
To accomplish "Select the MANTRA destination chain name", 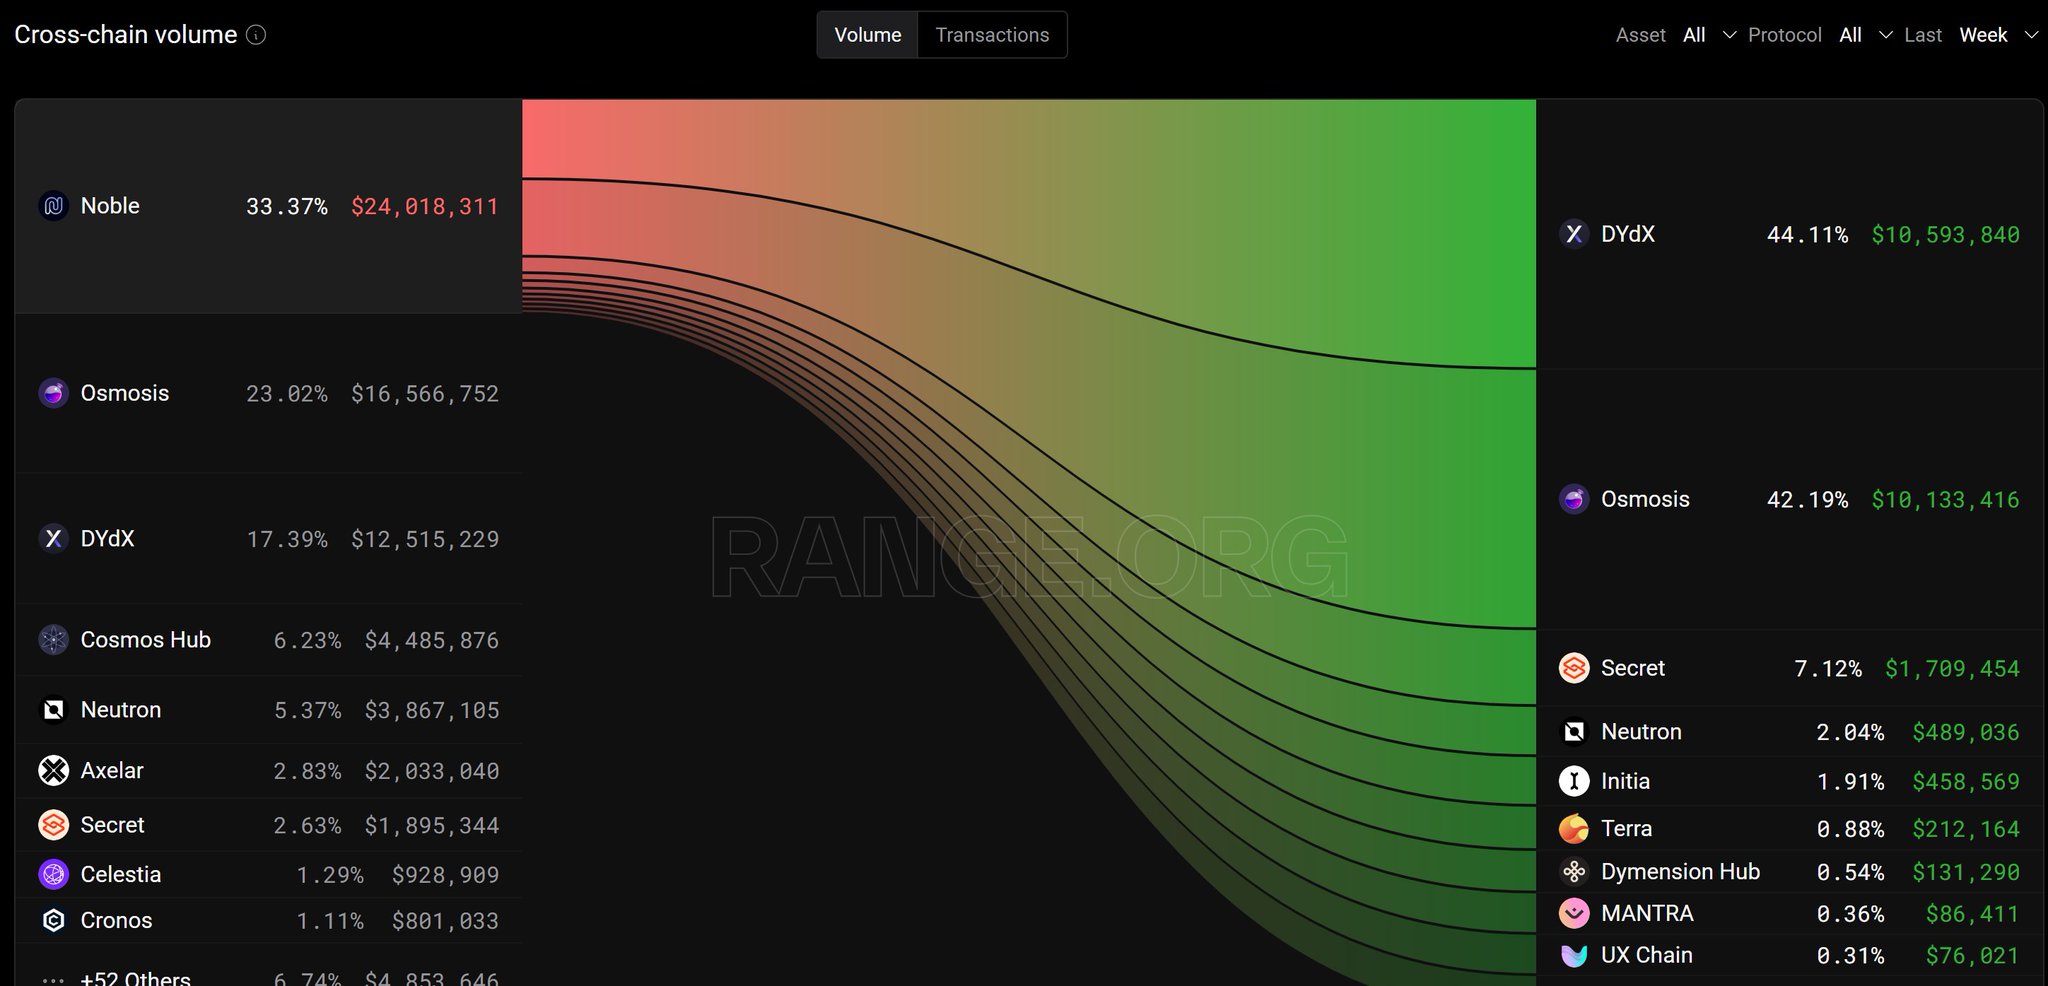I will click(x=1647, y=913).
